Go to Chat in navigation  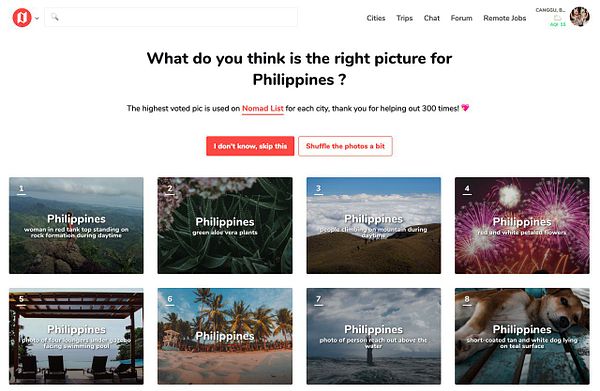click(x=432, y=18)
